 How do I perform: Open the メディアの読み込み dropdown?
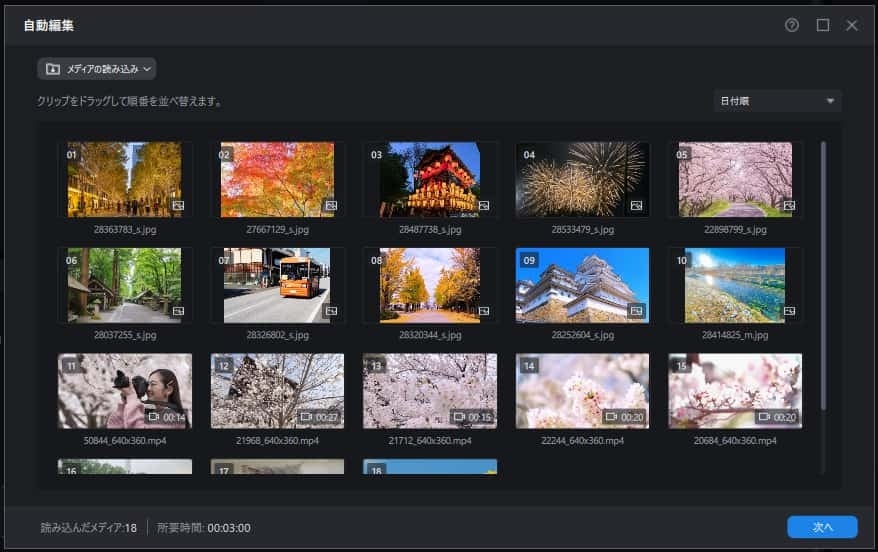click(97, 69)
